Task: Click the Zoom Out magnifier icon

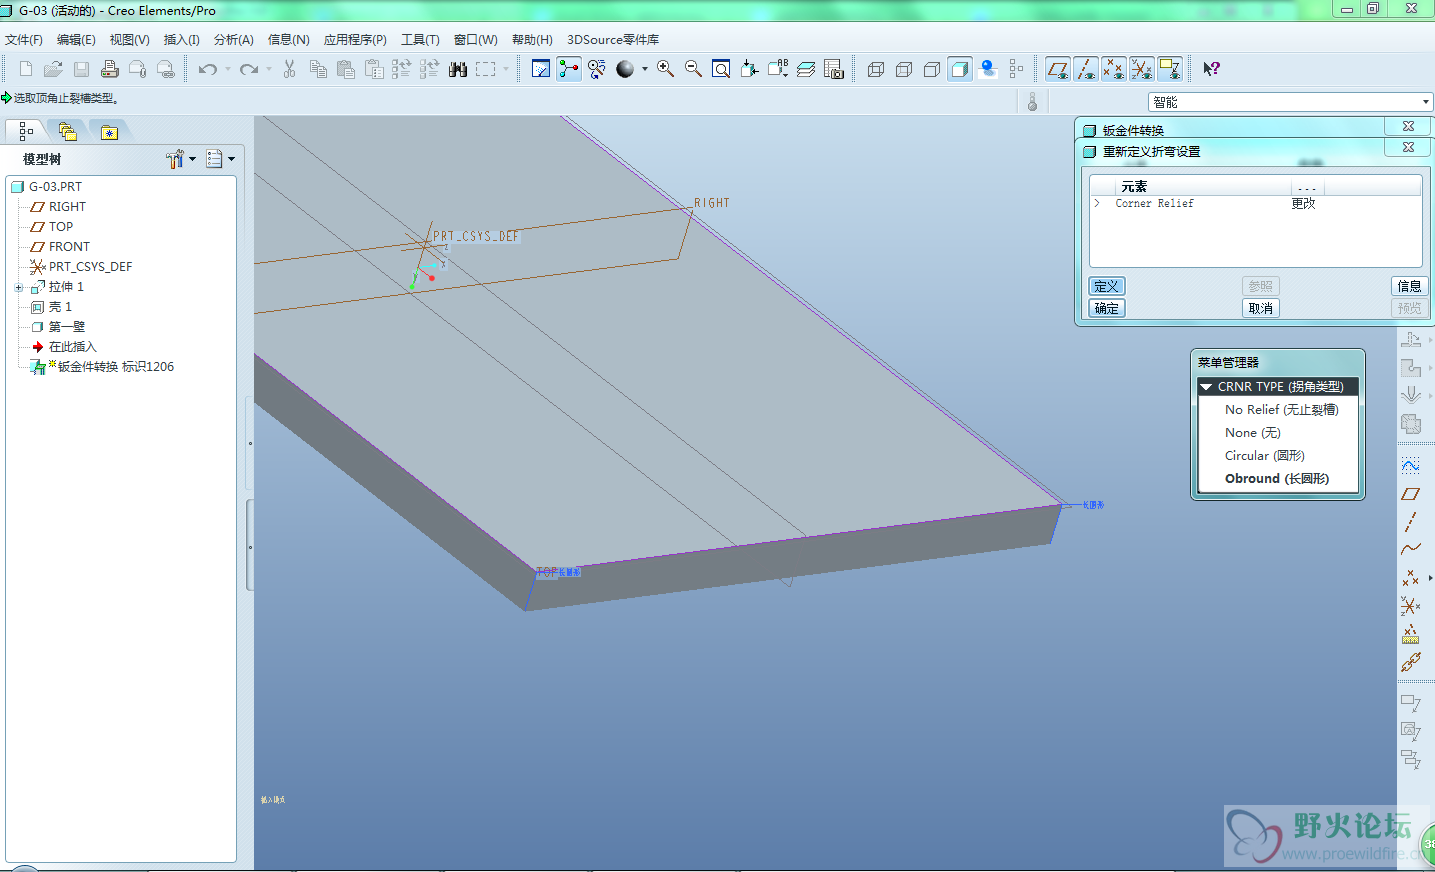Action: point(693,69)
